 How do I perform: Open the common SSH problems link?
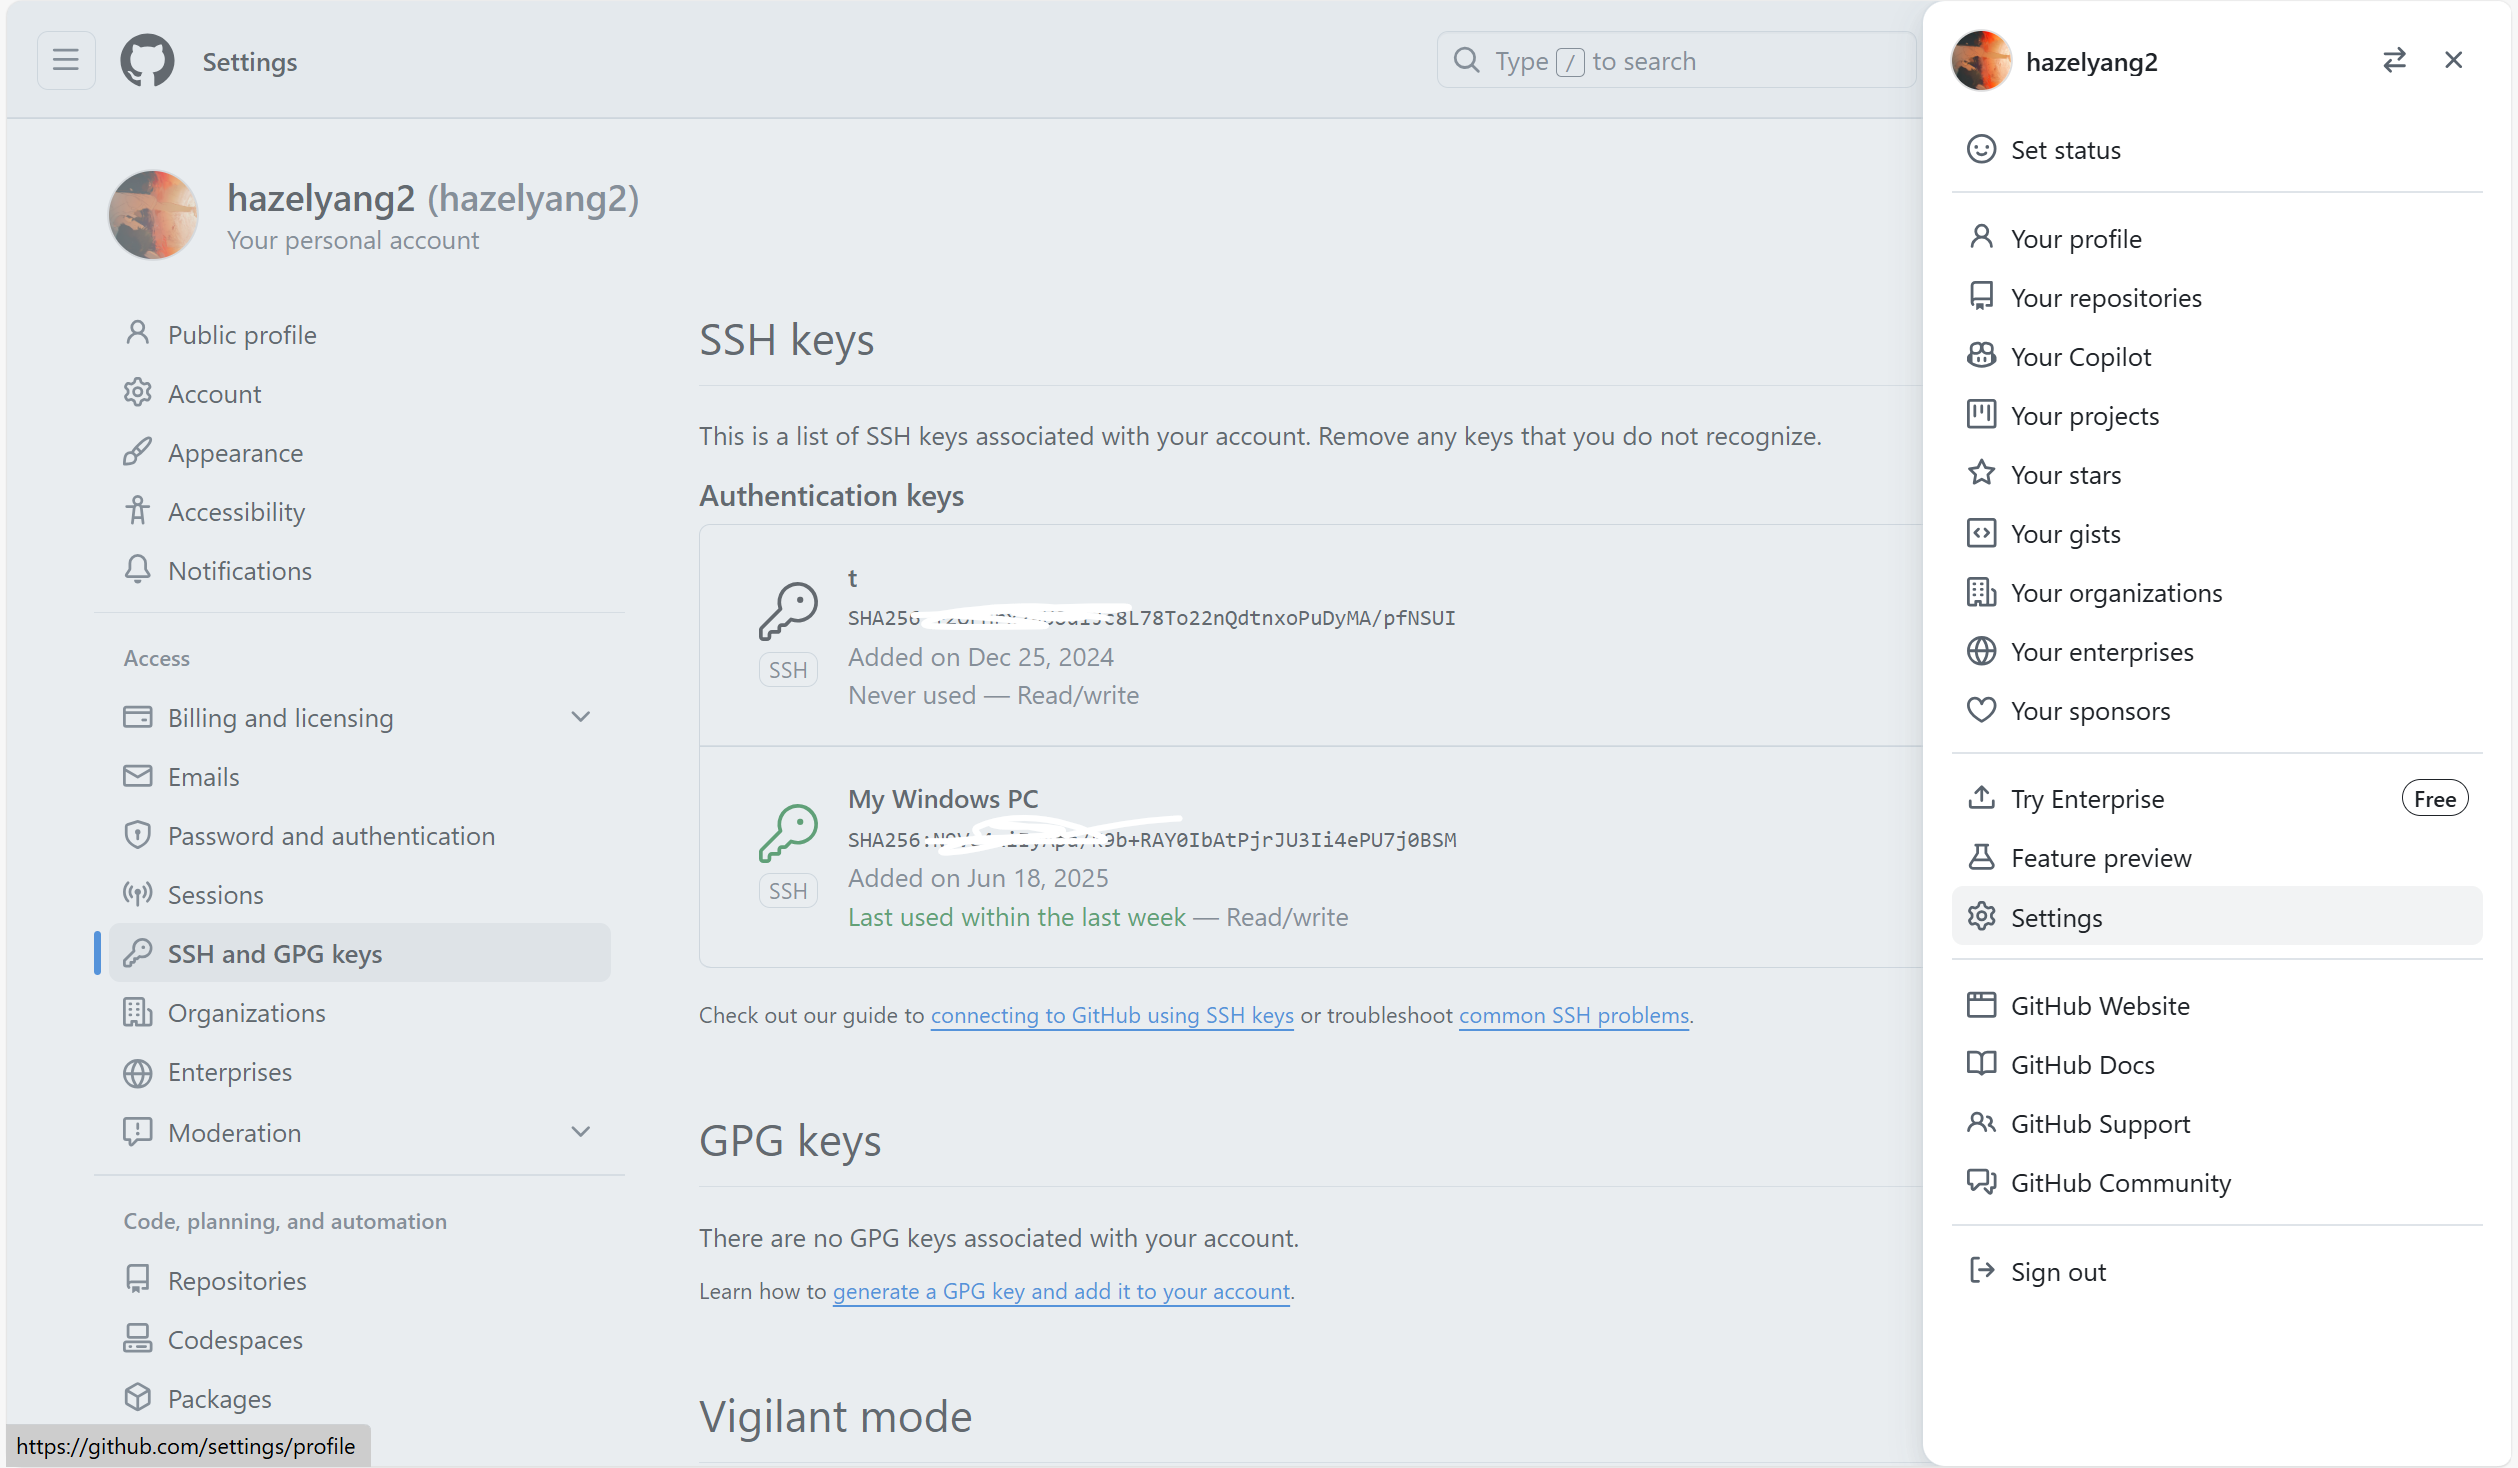tap(1574, 1015)
